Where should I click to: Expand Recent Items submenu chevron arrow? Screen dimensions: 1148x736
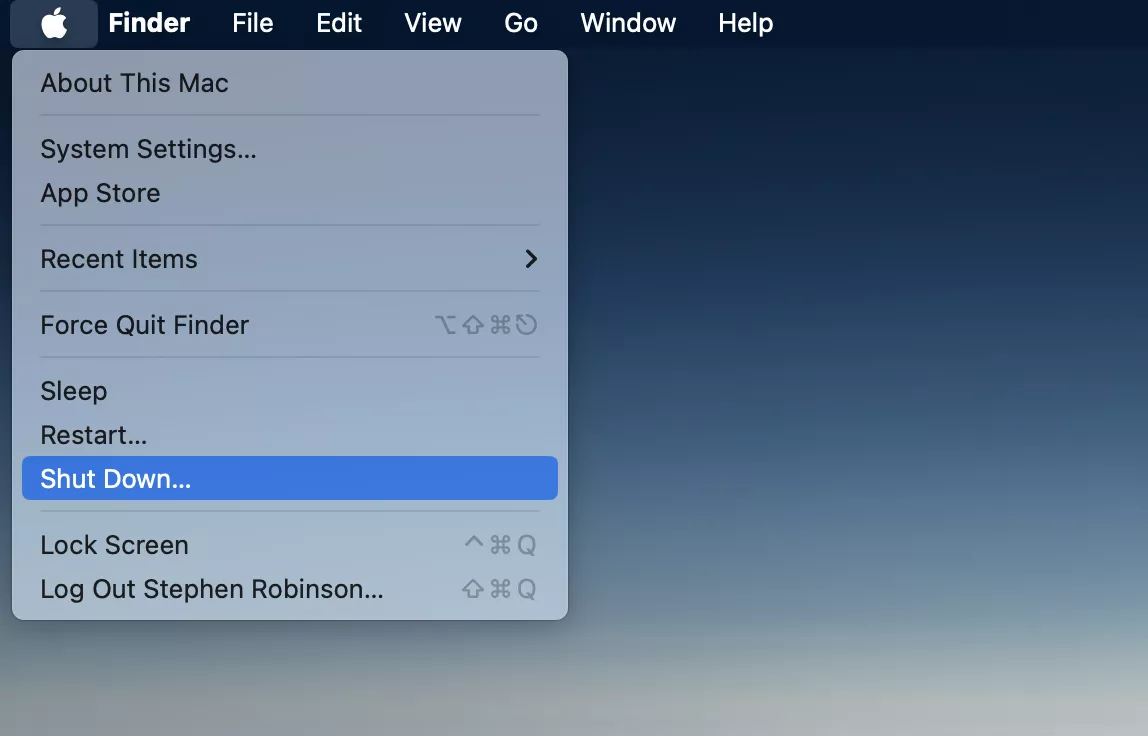tap(531, 259)
